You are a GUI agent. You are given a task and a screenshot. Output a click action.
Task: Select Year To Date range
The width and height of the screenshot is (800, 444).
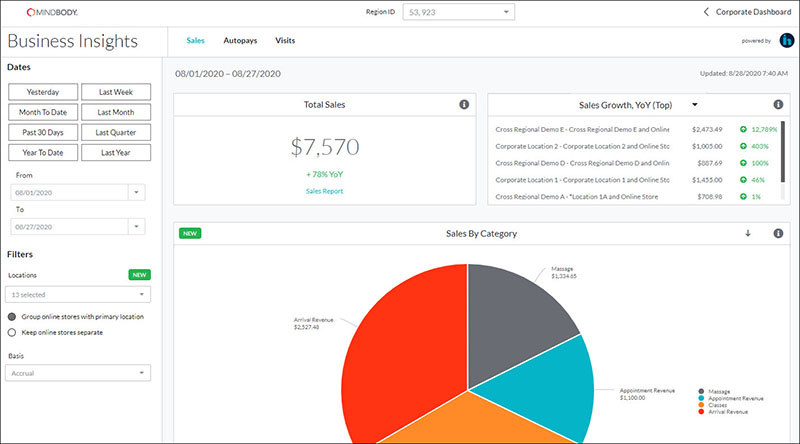click(43, 153)
